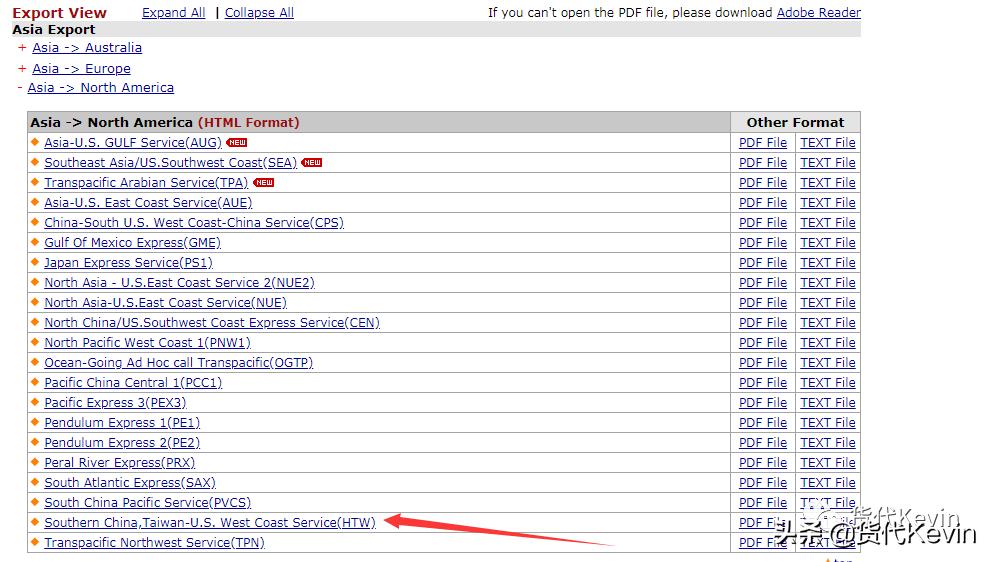Open the Asia -> North America link
This screenshot has width=993, height=562.
(x=100, y=87)
